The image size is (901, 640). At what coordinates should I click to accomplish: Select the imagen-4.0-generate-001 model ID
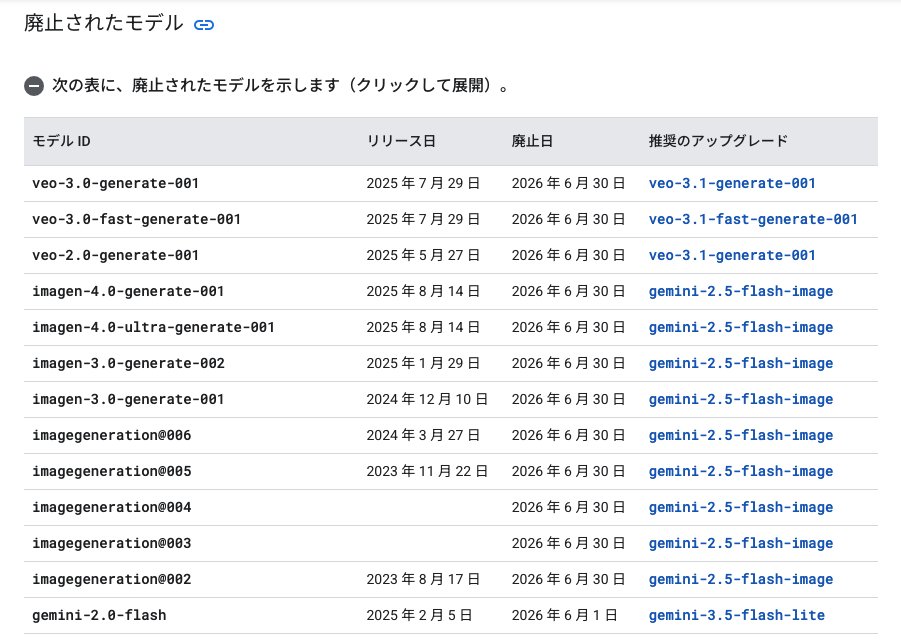[128, 291]
